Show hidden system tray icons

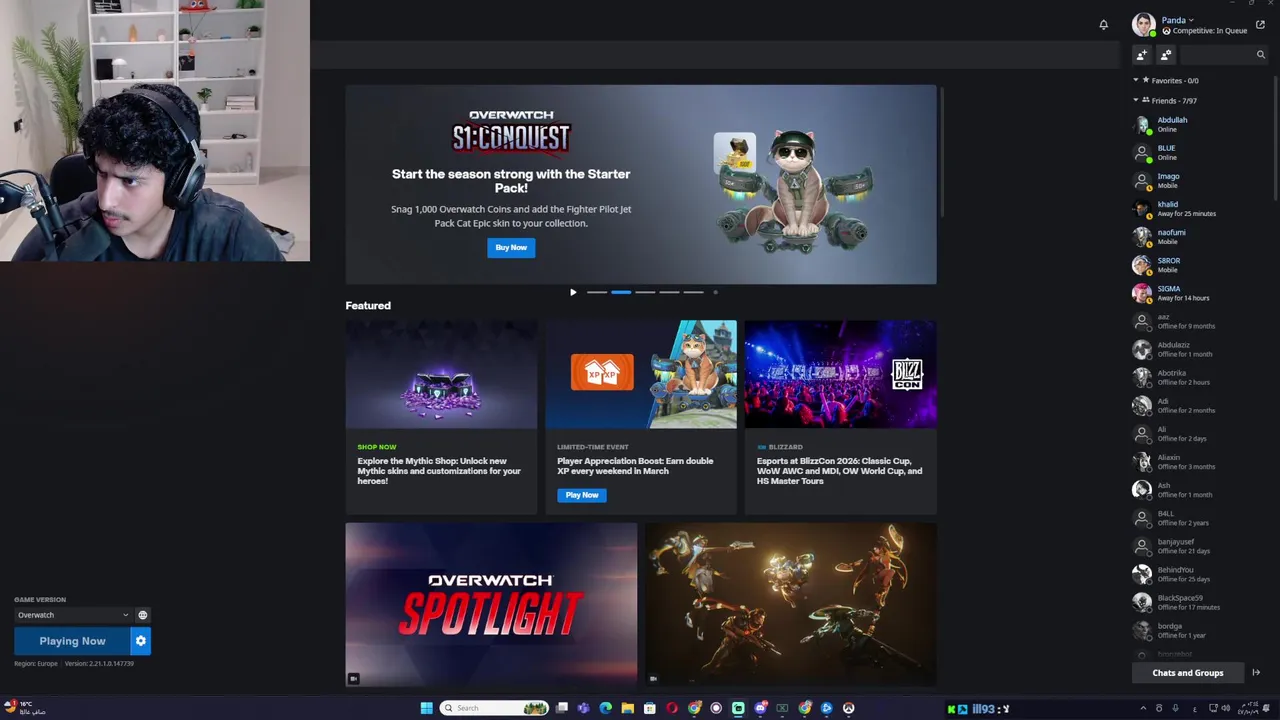(1143, 708)
